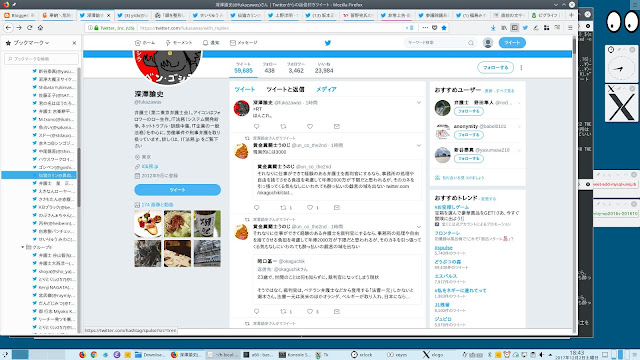Click the large tweet button under profile bio
The width and height of the screenshot is (640, 360).
(178, 190)
